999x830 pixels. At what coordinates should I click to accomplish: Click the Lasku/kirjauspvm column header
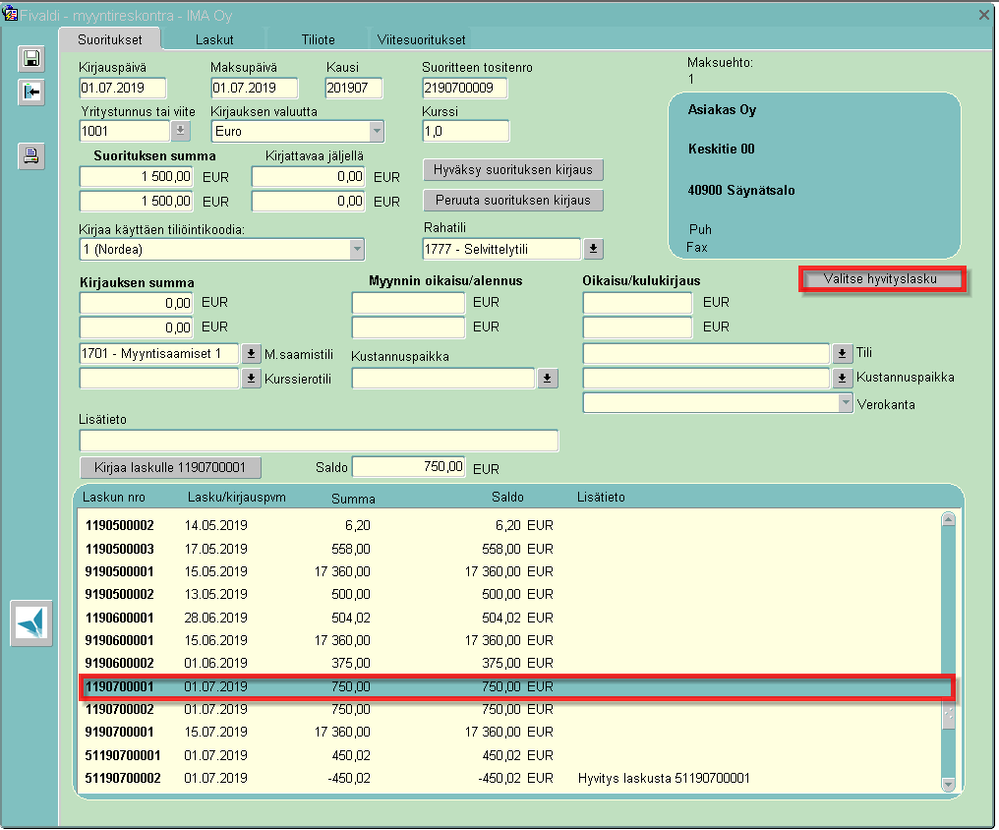coord(236,497)
